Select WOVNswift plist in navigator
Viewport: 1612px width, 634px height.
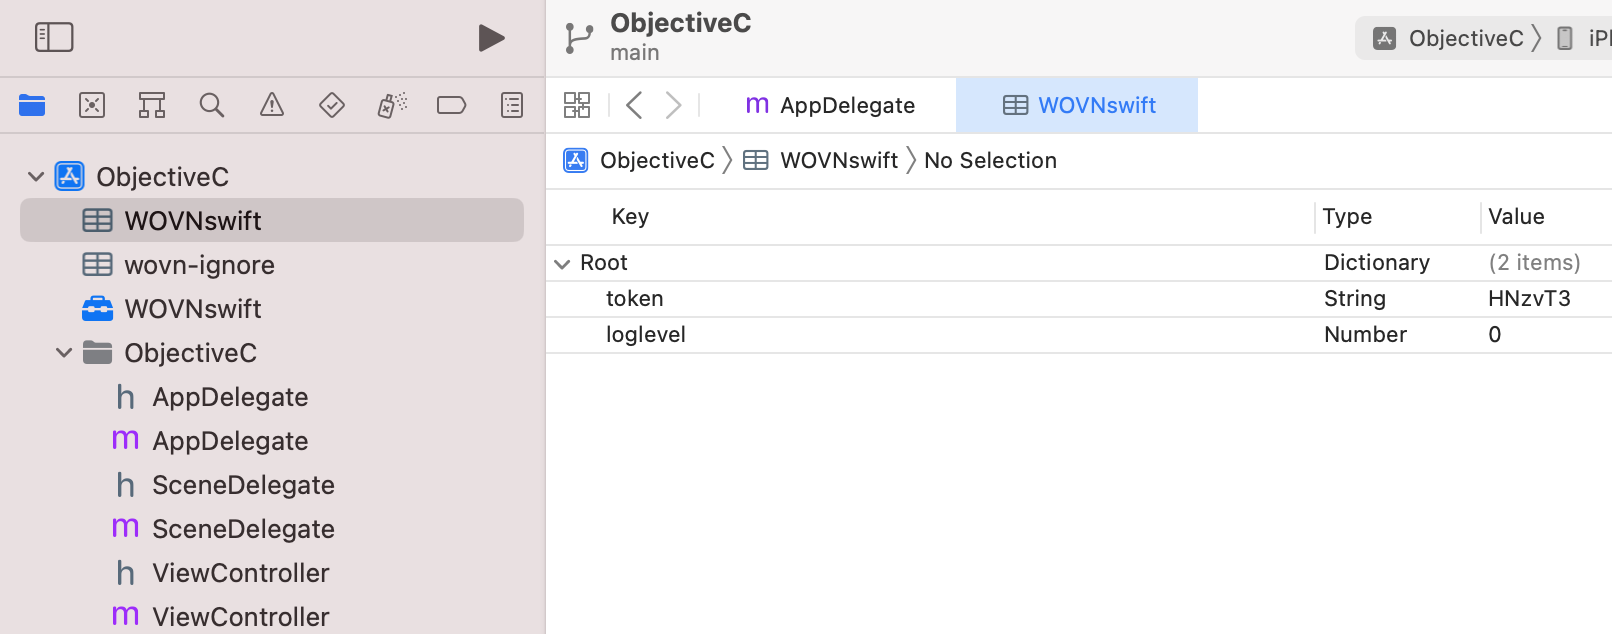(x=272, y=220)
